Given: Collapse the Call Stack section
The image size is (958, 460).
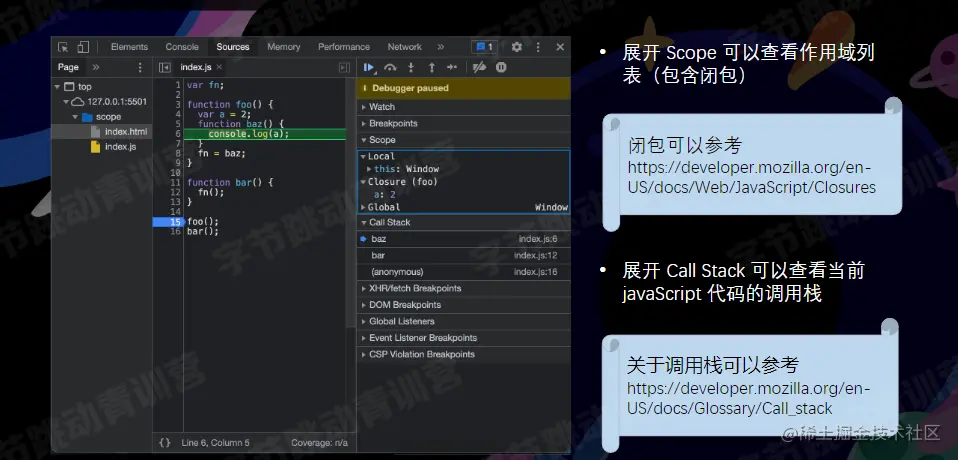Looking at the screenshot, I should [463, 222].
